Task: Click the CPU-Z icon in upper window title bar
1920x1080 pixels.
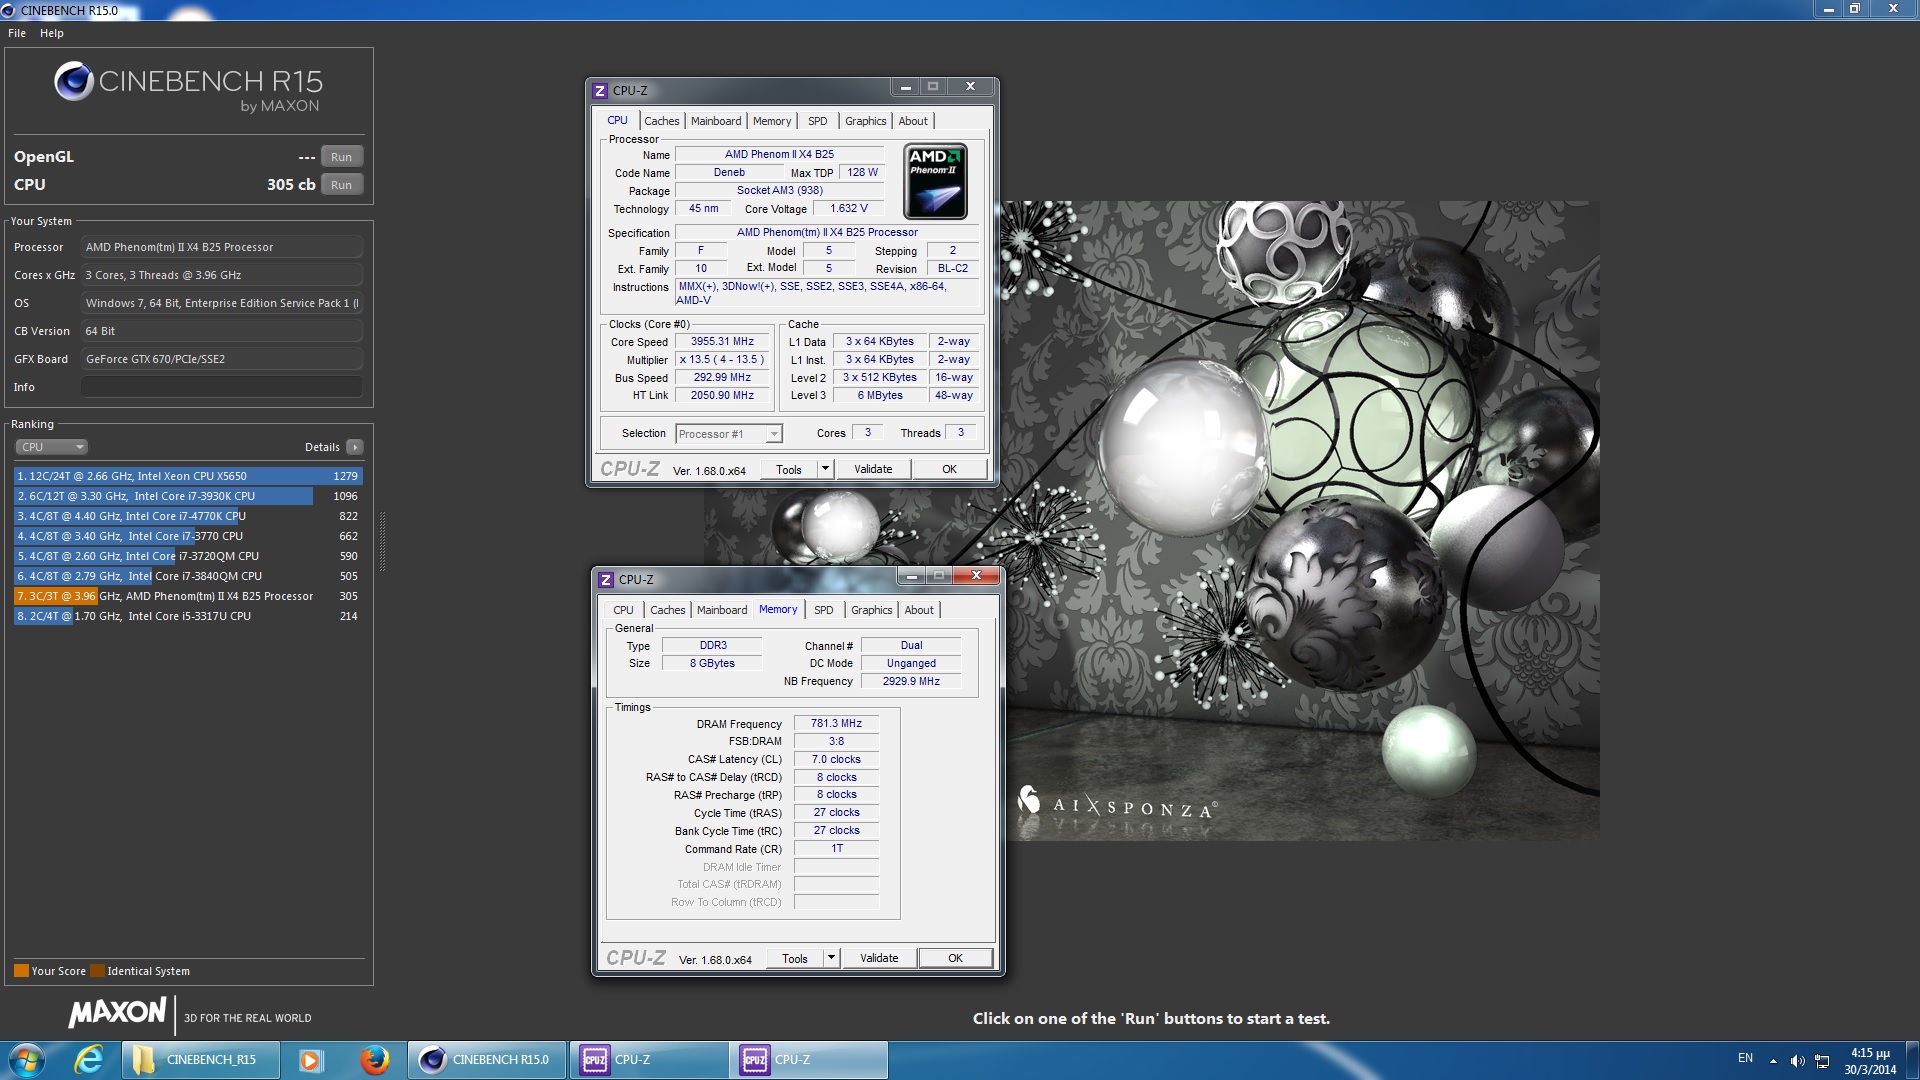Action: (x=600, y=91)
